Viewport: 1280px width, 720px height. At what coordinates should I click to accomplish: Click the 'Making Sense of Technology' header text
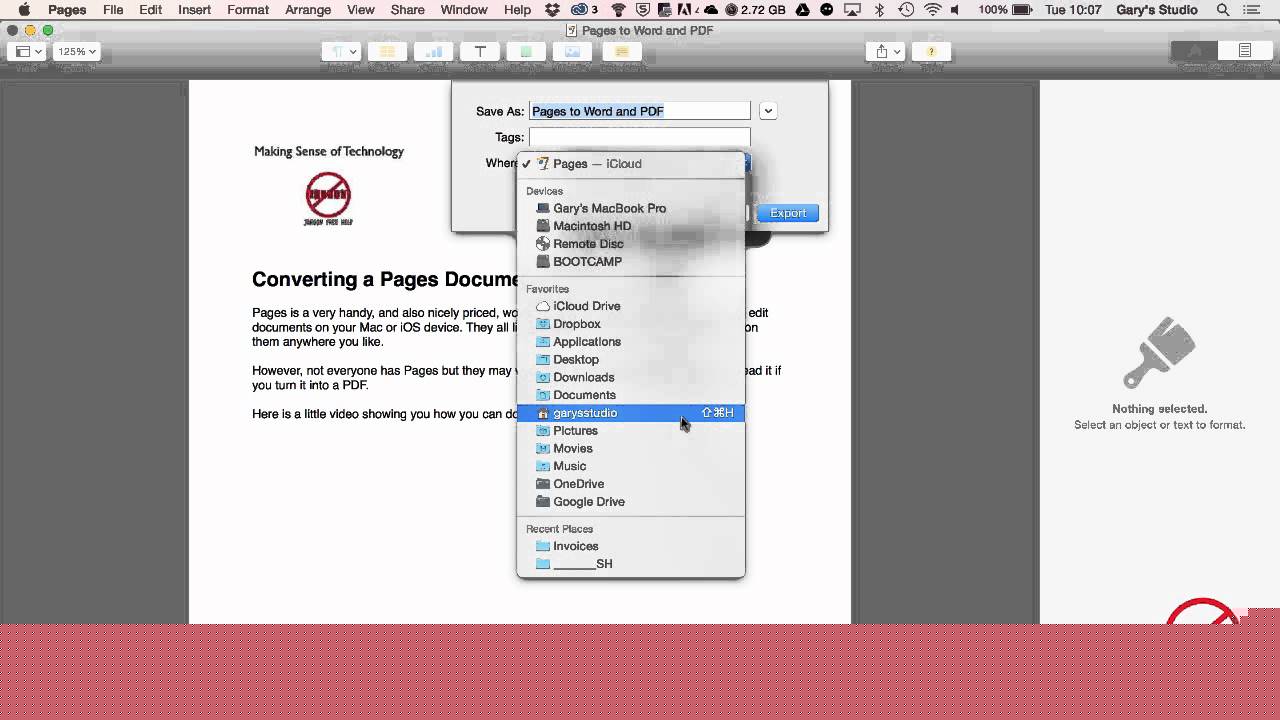coord(329,152)
